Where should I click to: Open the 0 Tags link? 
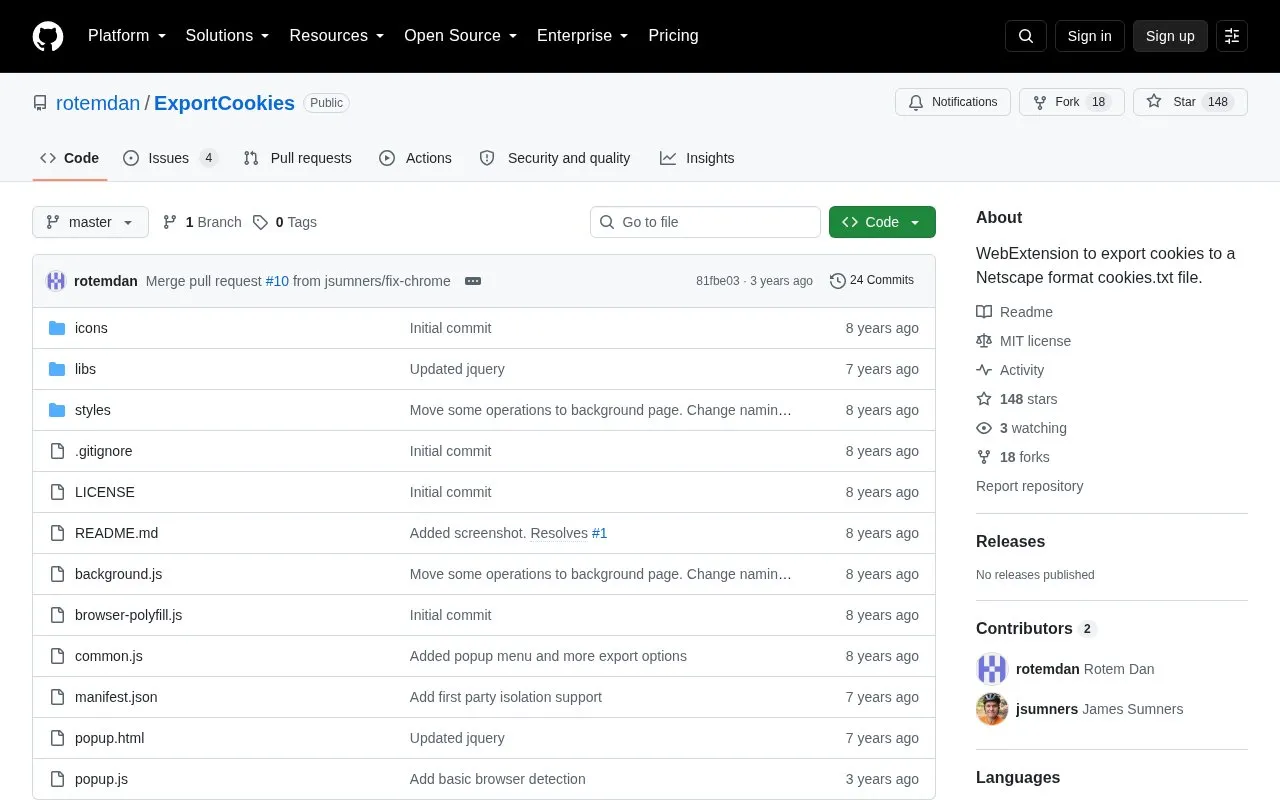pos(285,222)
